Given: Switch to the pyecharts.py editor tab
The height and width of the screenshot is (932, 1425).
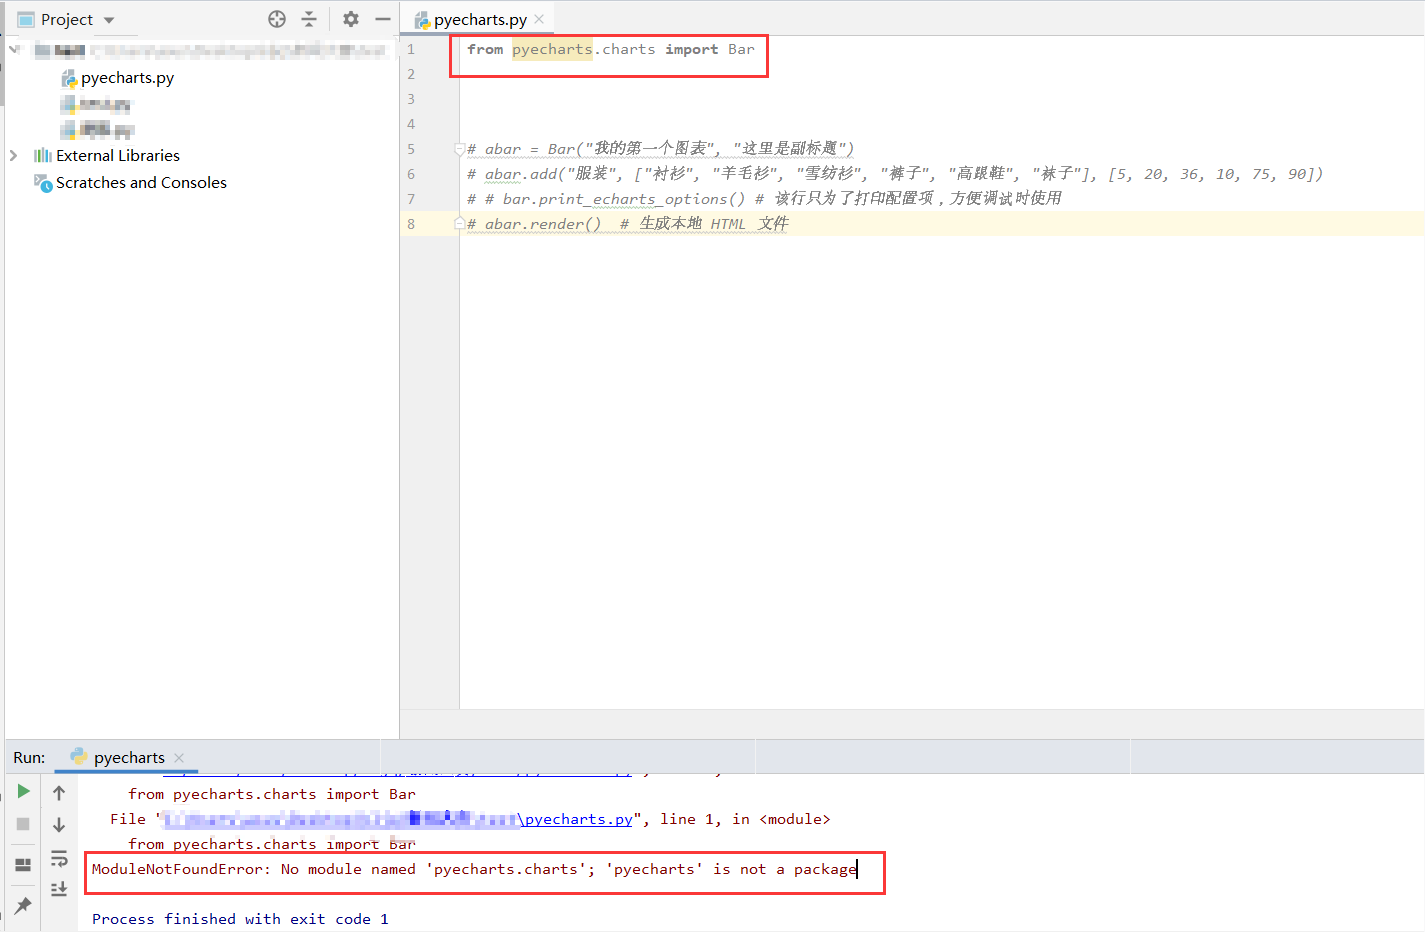Looking at the screenshot, I should [x=477, y=18].
